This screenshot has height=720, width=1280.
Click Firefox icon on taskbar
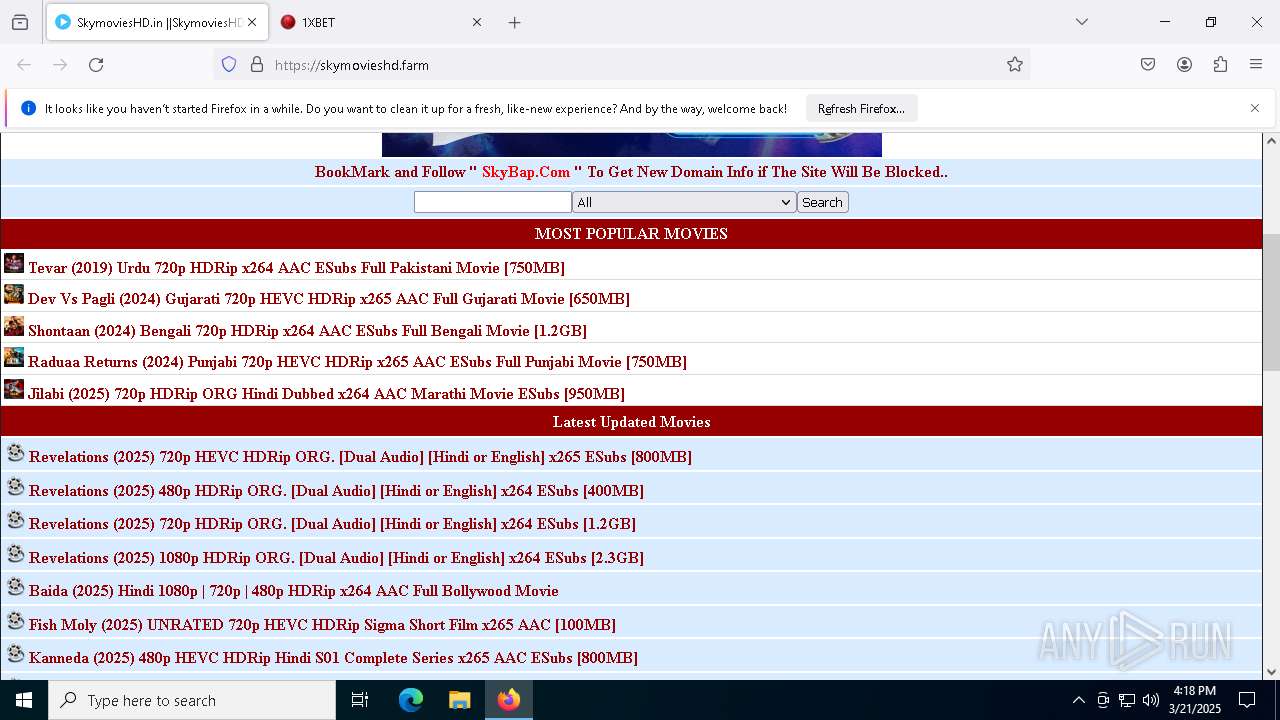coord(509,700)
